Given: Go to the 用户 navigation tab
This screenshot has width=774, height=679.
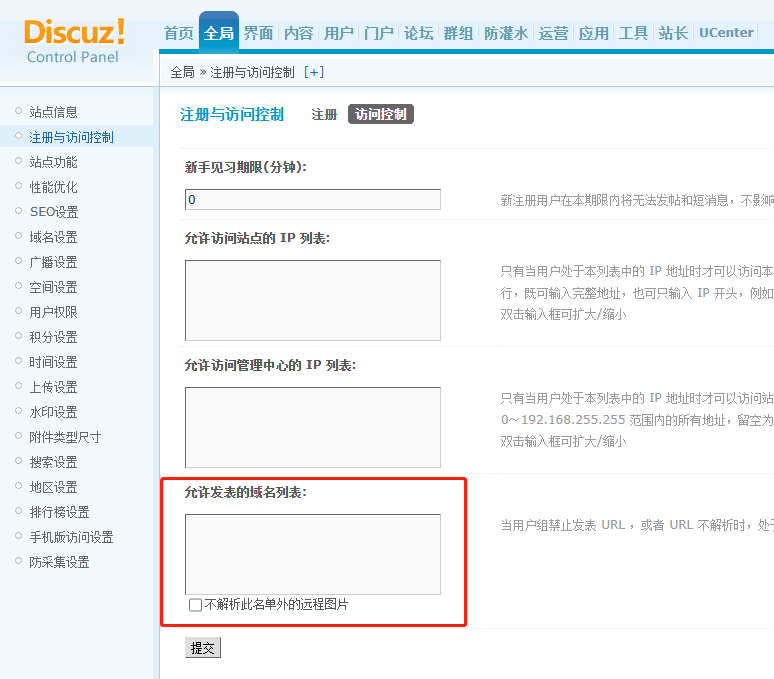Looking at the screenshot, I should [x=339, y=33].
